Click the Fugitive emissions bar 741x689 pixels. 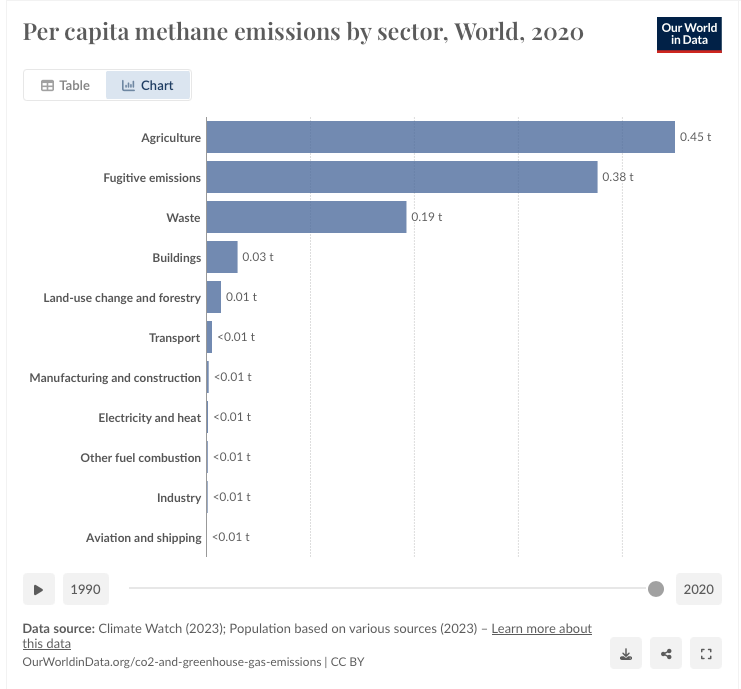click(x=401, y=177)
